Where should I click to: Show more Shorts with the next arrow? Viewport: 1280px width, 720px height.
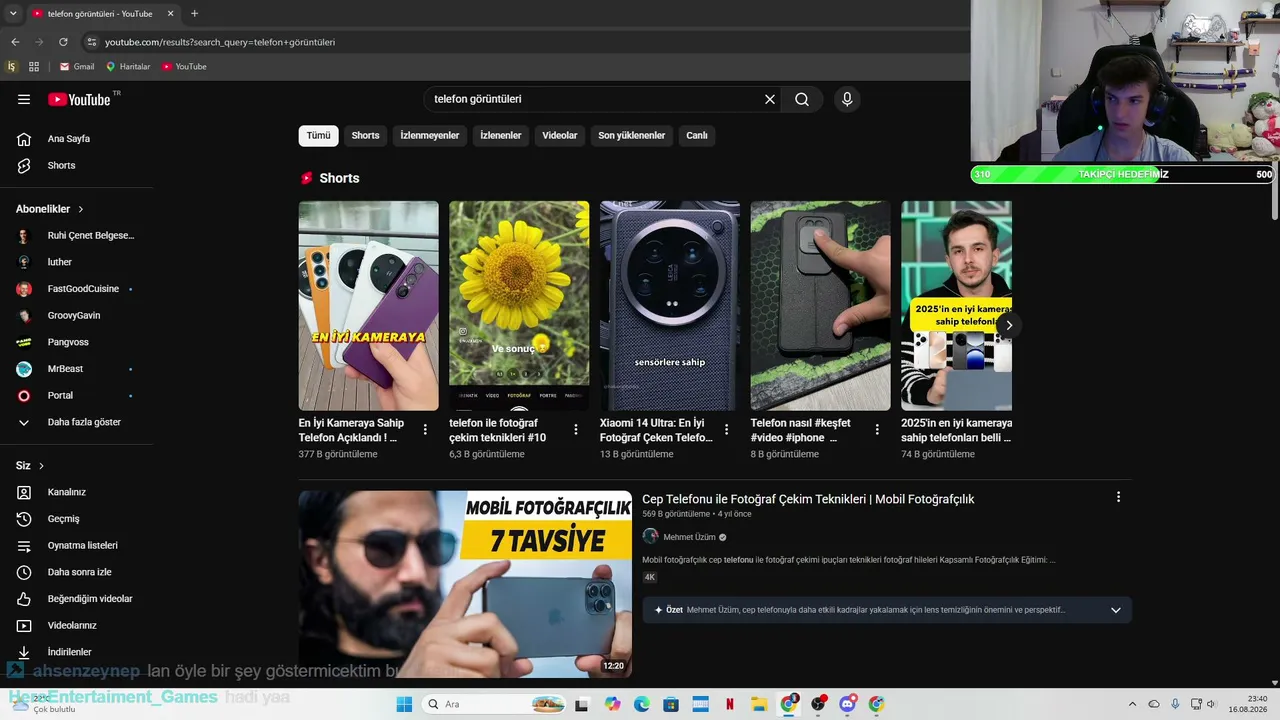point(1009,325)
